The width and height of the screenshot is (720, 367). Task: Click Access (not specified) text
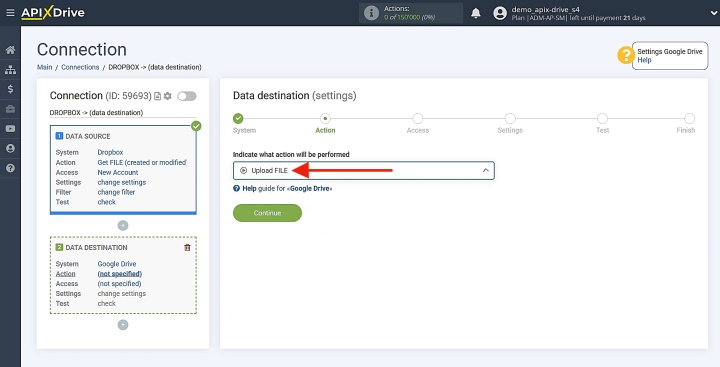[x=119, y=284]
